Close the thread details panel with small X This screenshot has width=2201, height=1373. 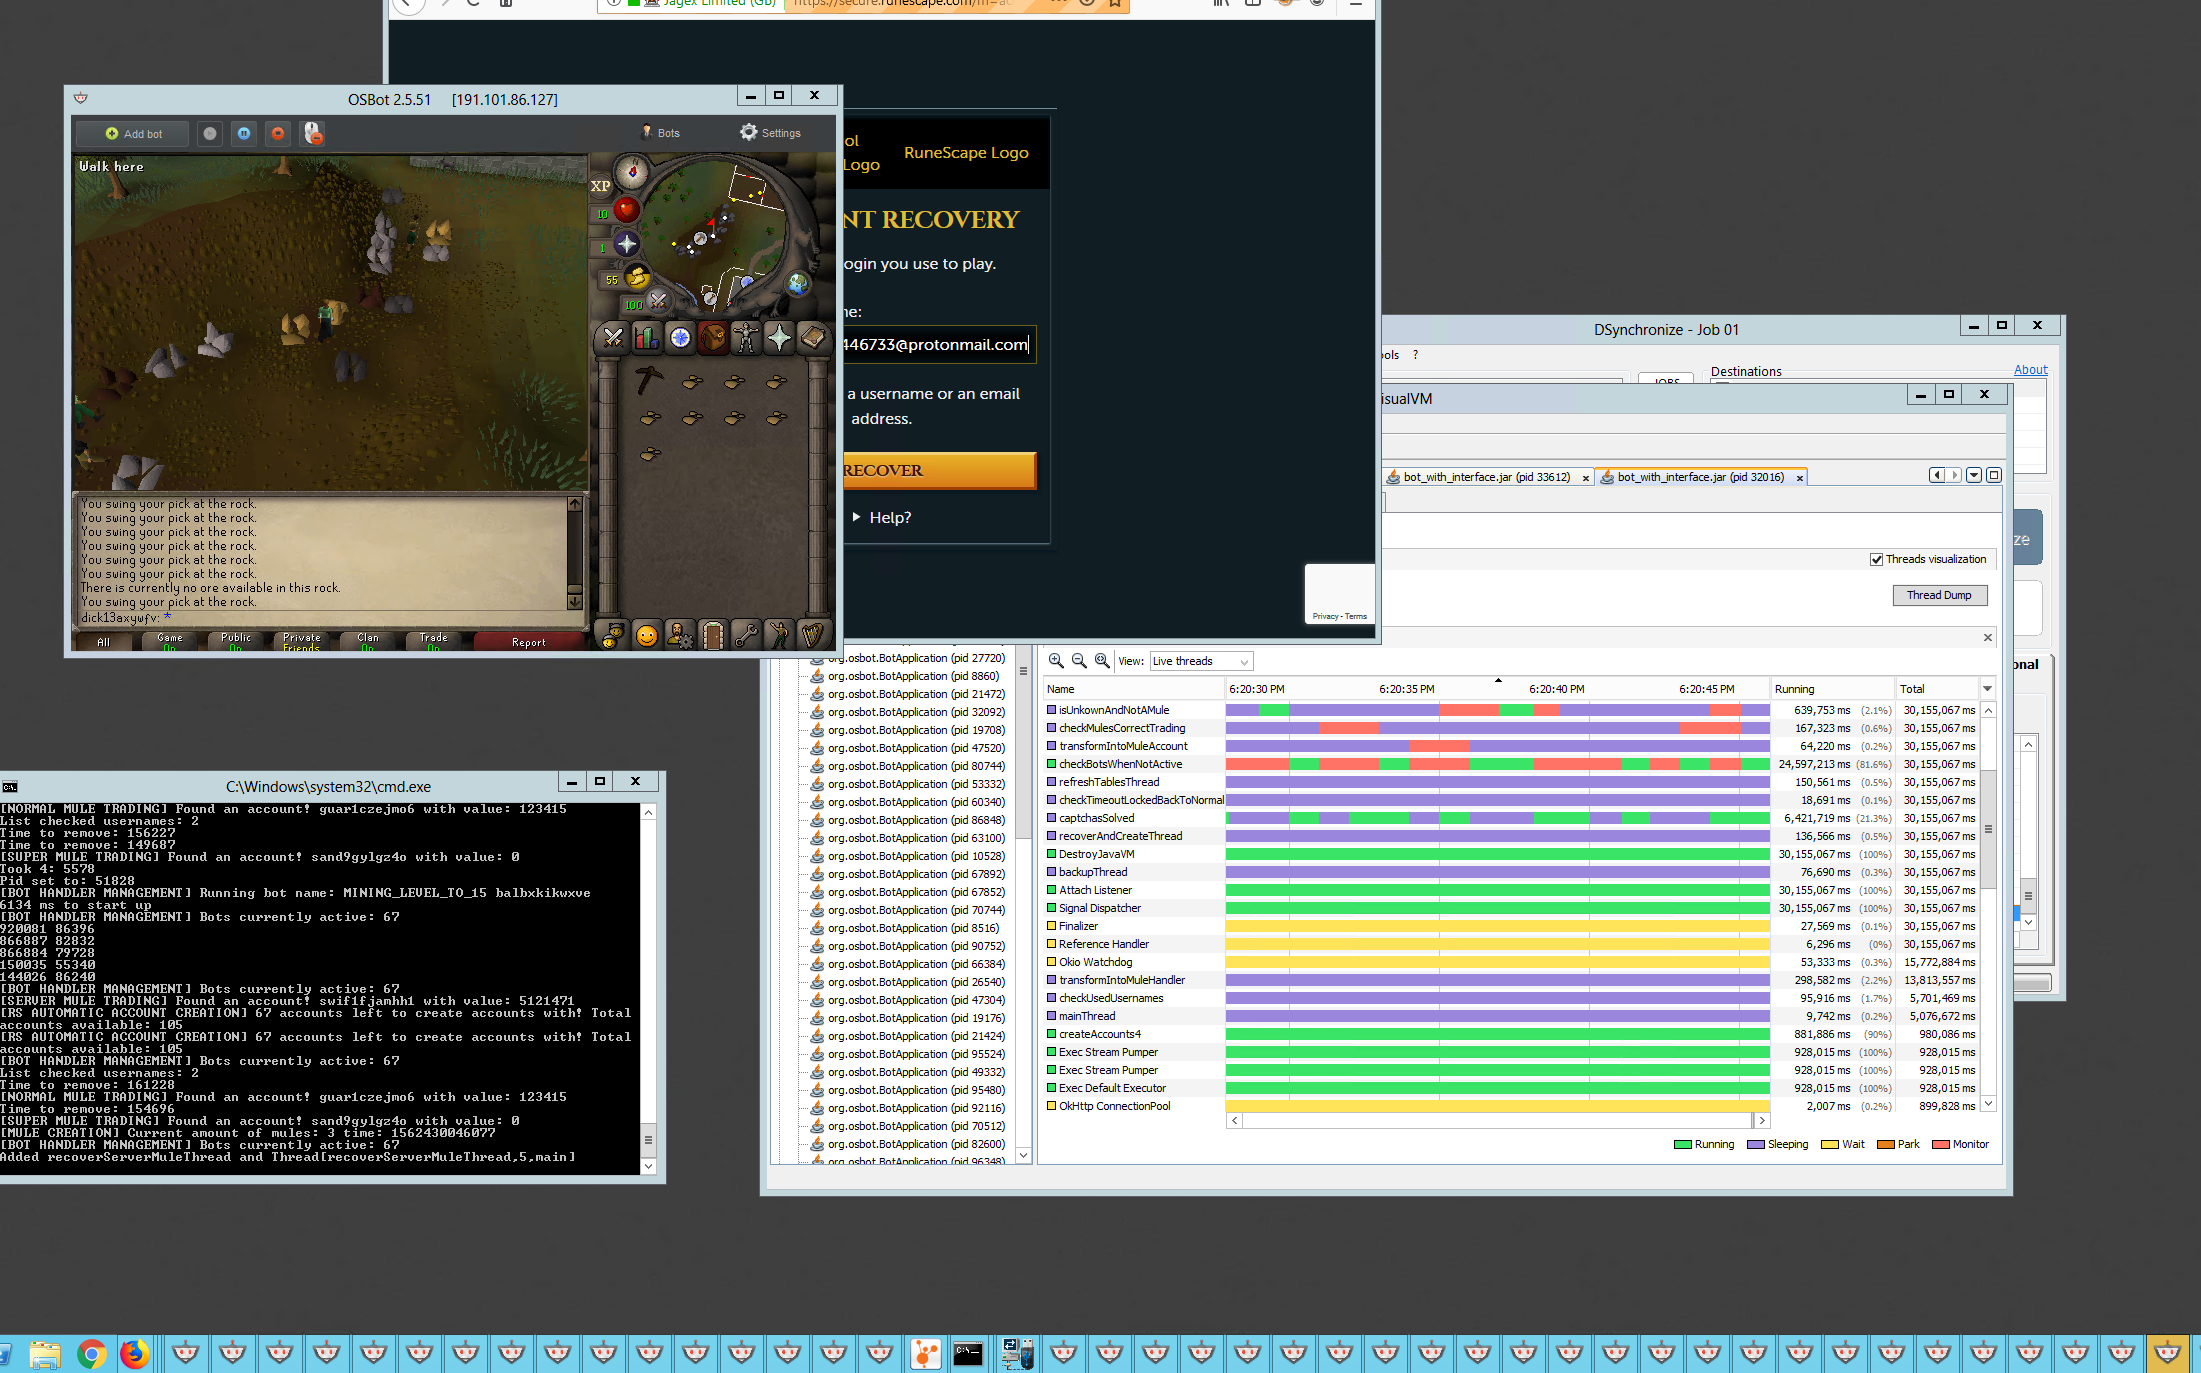tap(1987, 637)
